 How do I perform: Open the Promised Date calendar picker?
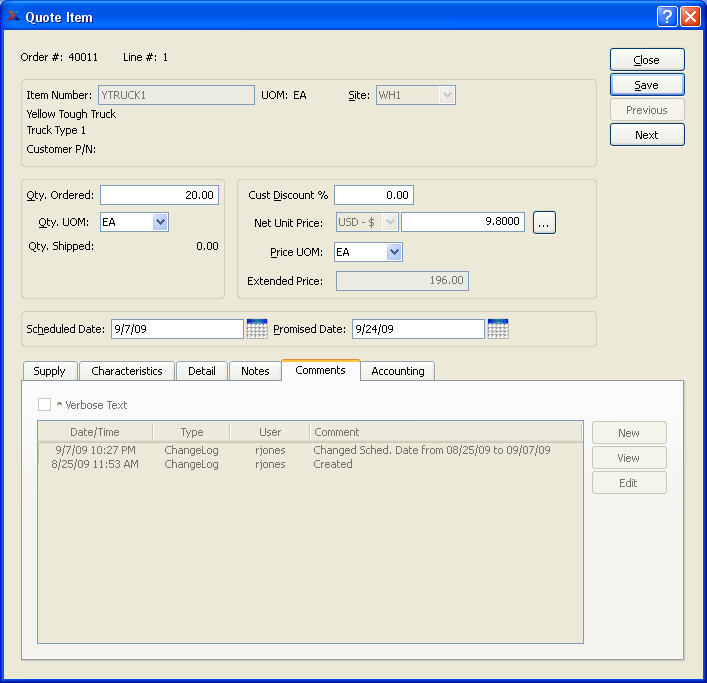(x=498, y=329)
